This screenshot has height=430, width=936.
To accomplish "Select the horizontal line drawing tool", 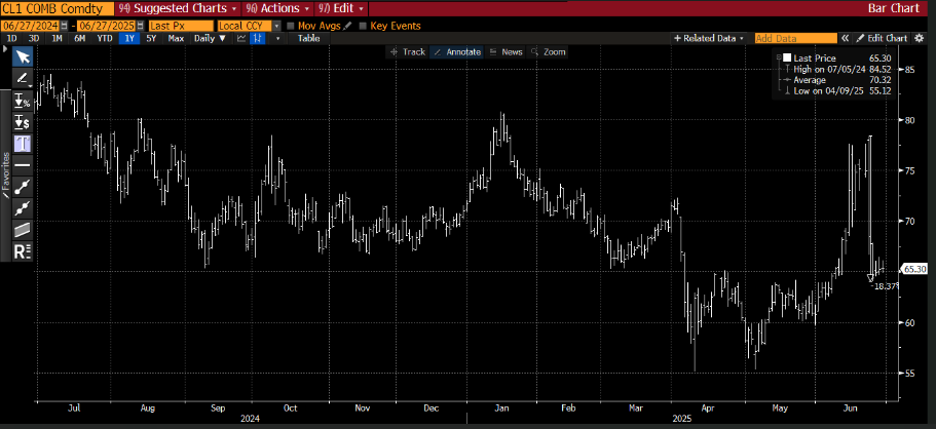I will click(22, 165).
